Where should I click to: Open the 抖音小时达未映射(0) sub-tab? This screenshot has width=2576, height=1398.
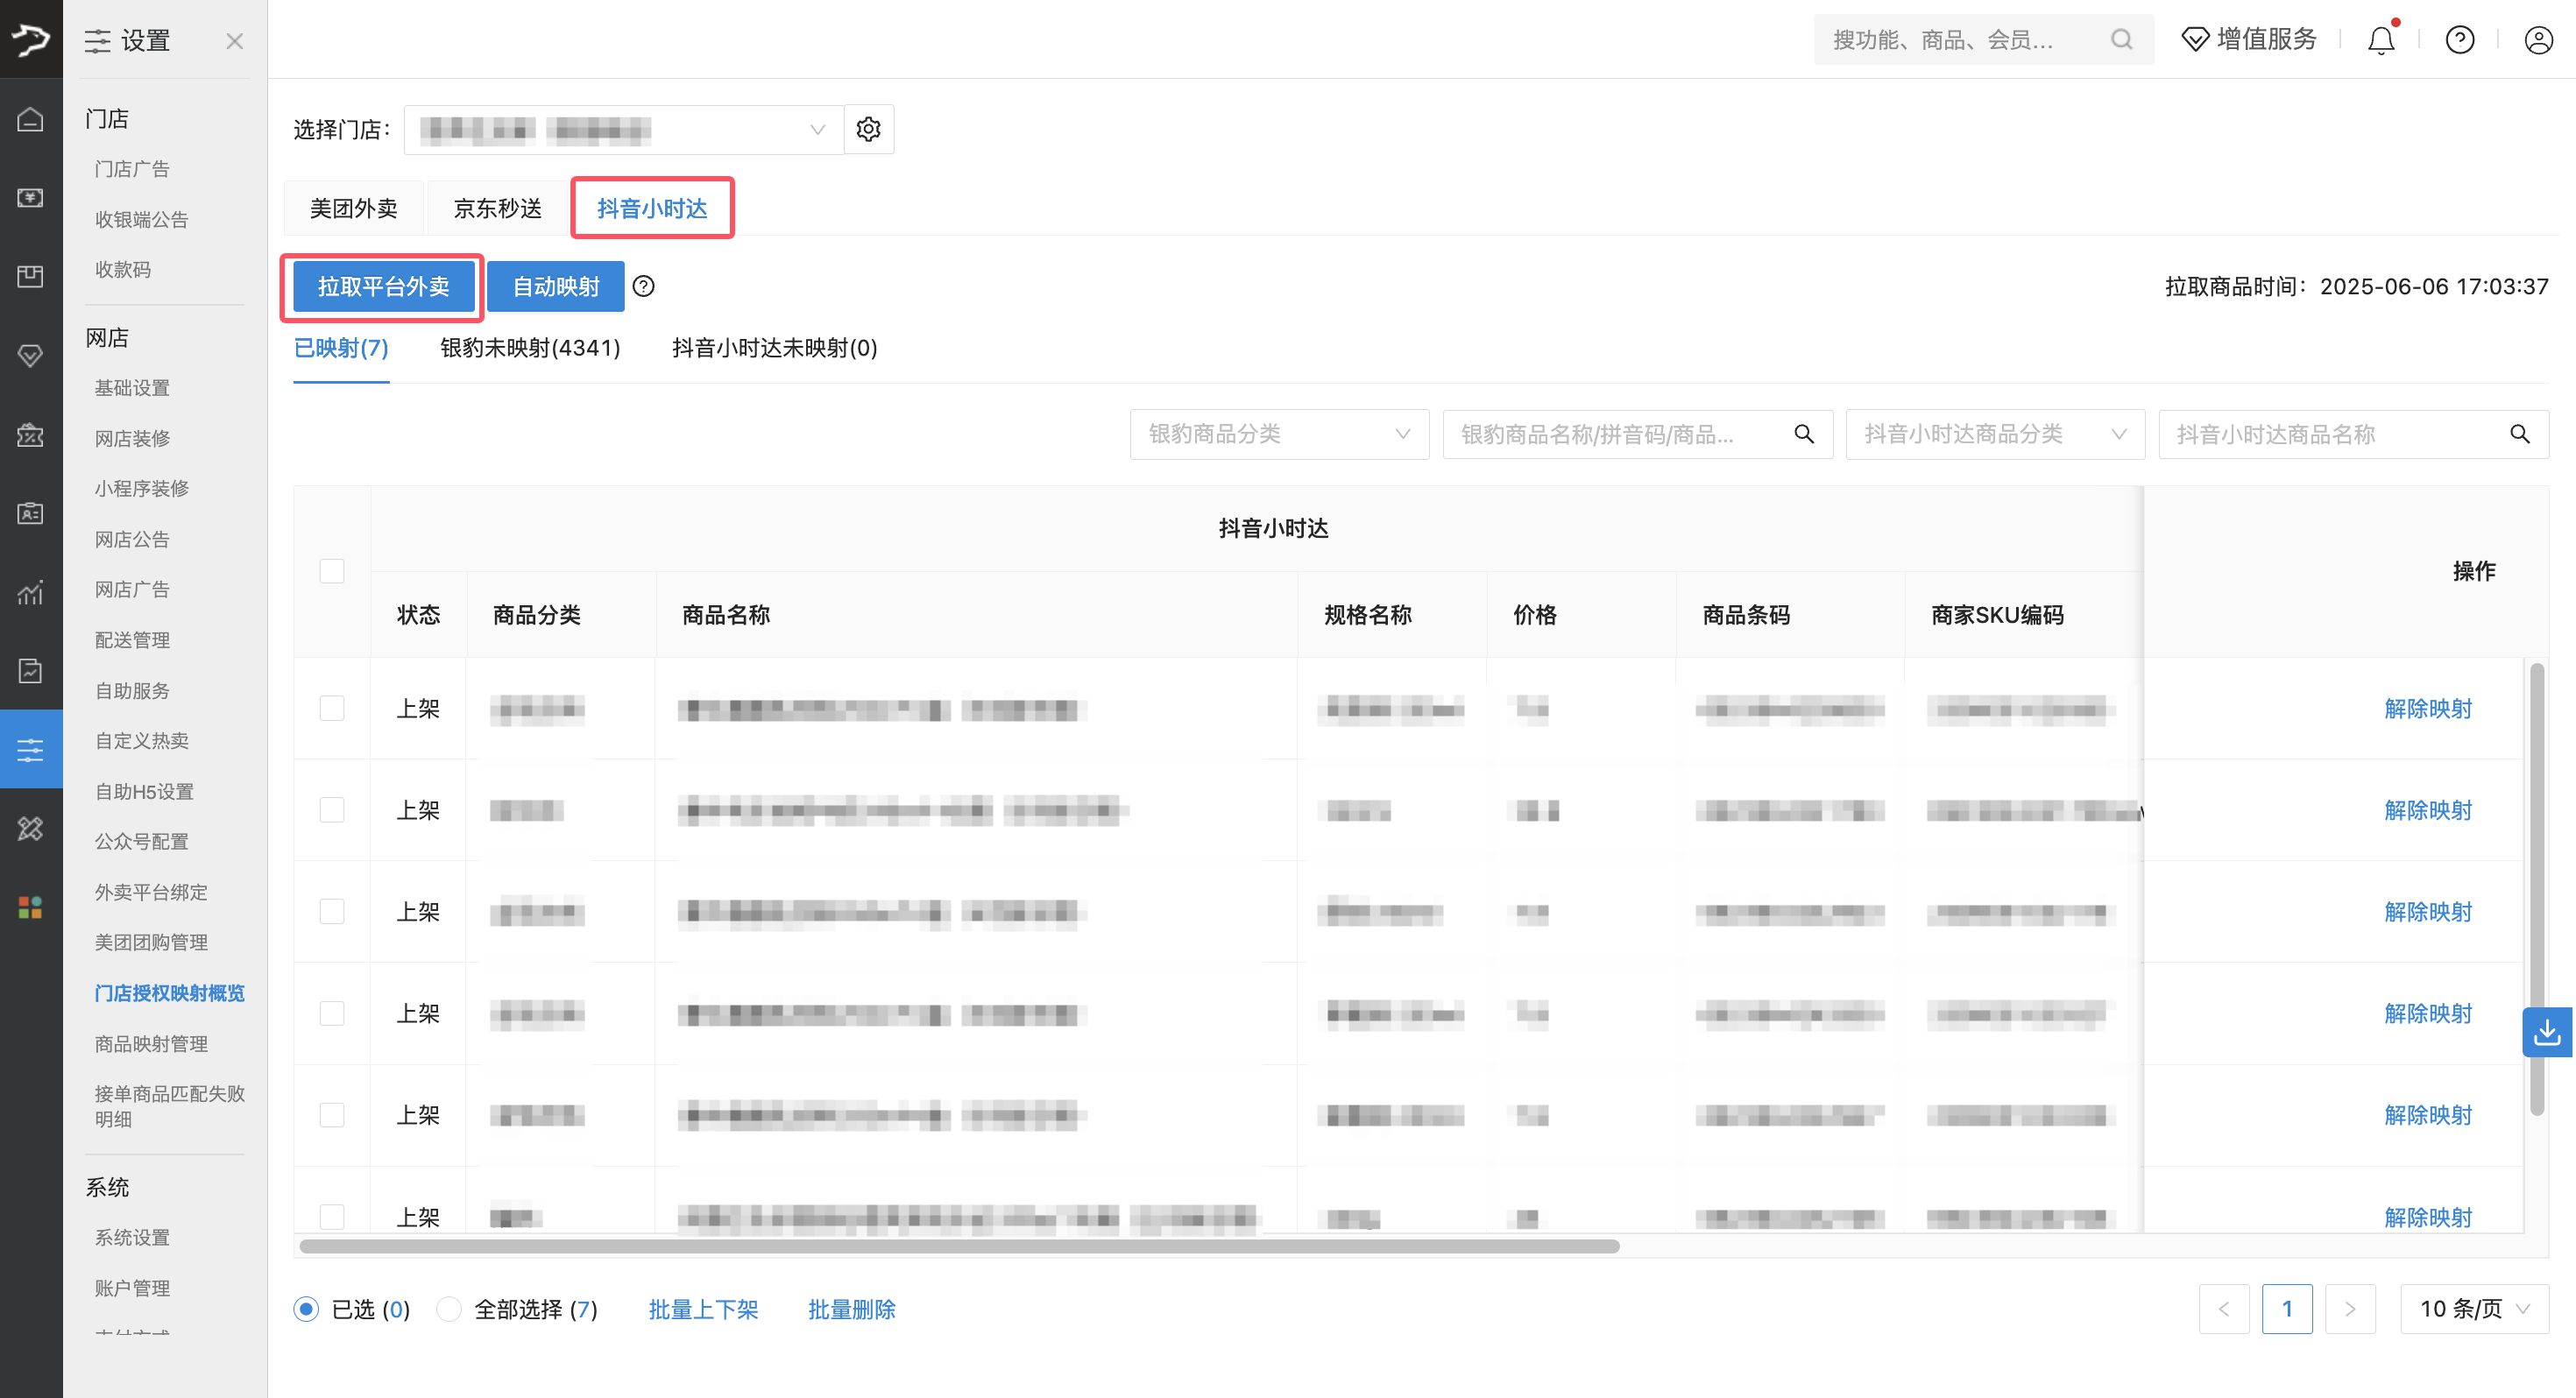(x=775, y=348)
